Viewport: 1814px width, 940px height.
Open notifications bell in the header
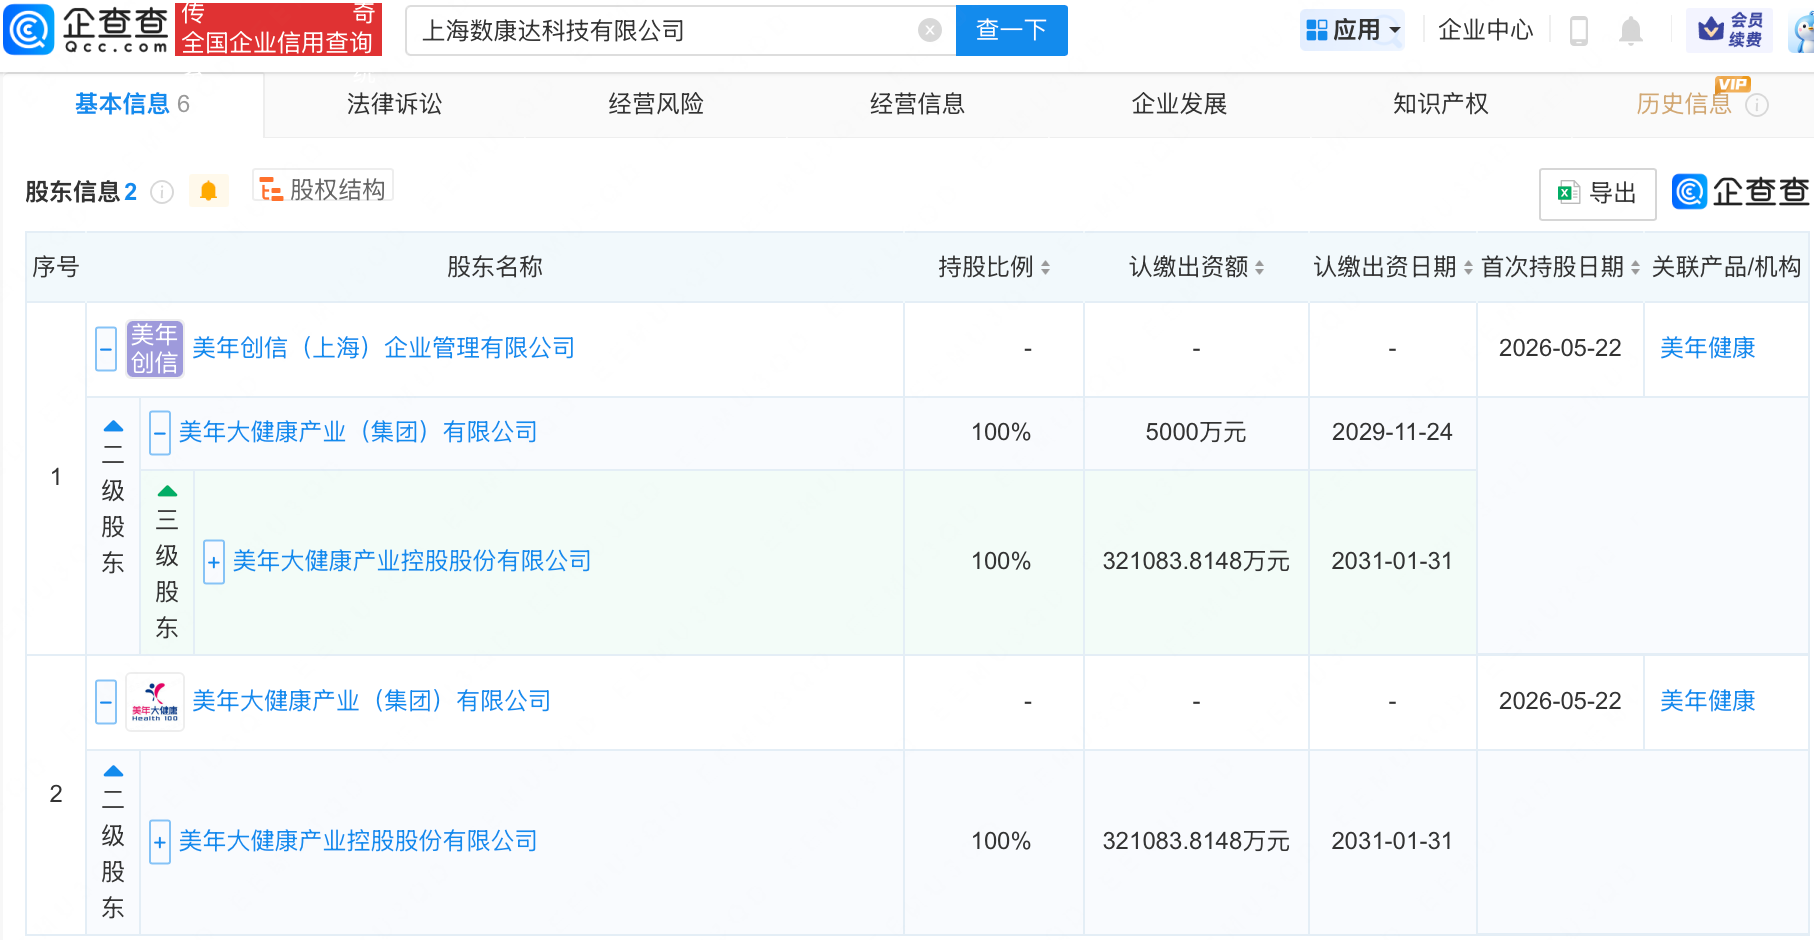[x=1631, y=31]
